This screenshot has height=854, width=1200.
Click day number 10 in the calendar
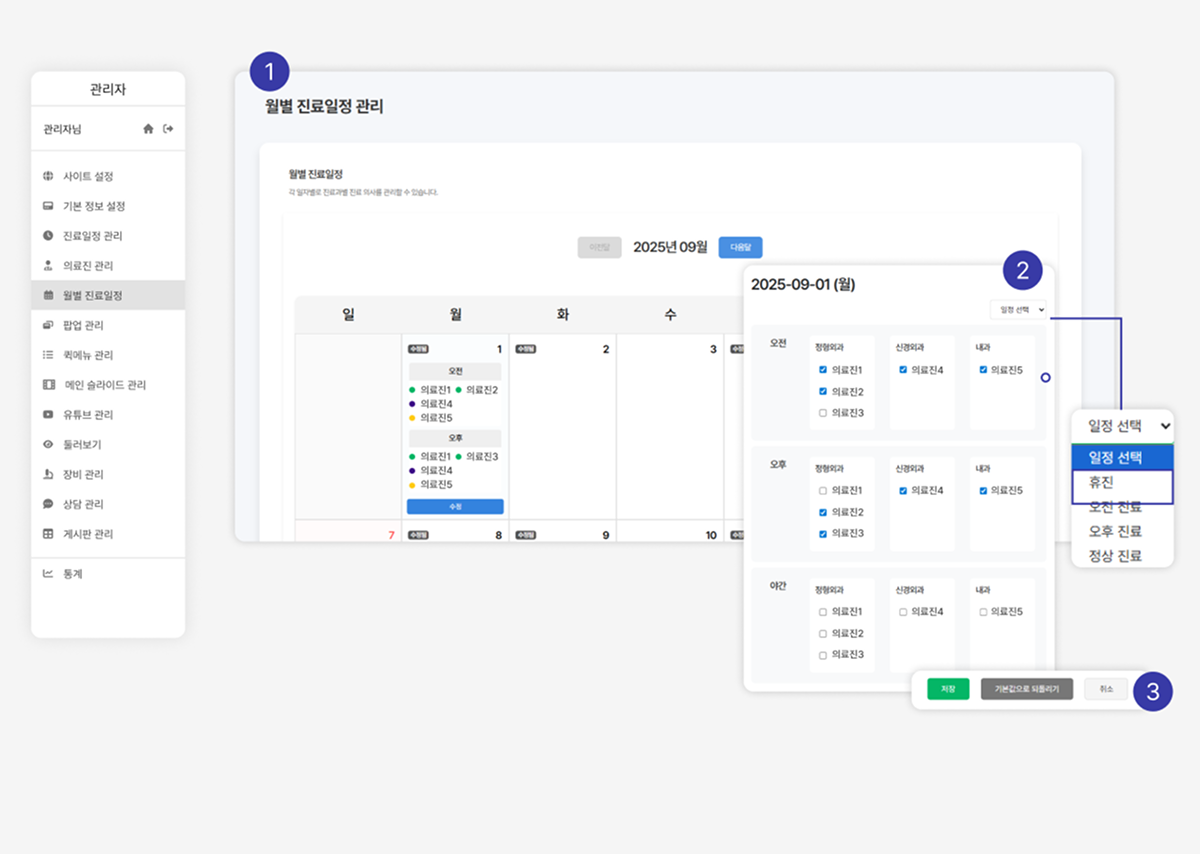click(x=711, y=536)
